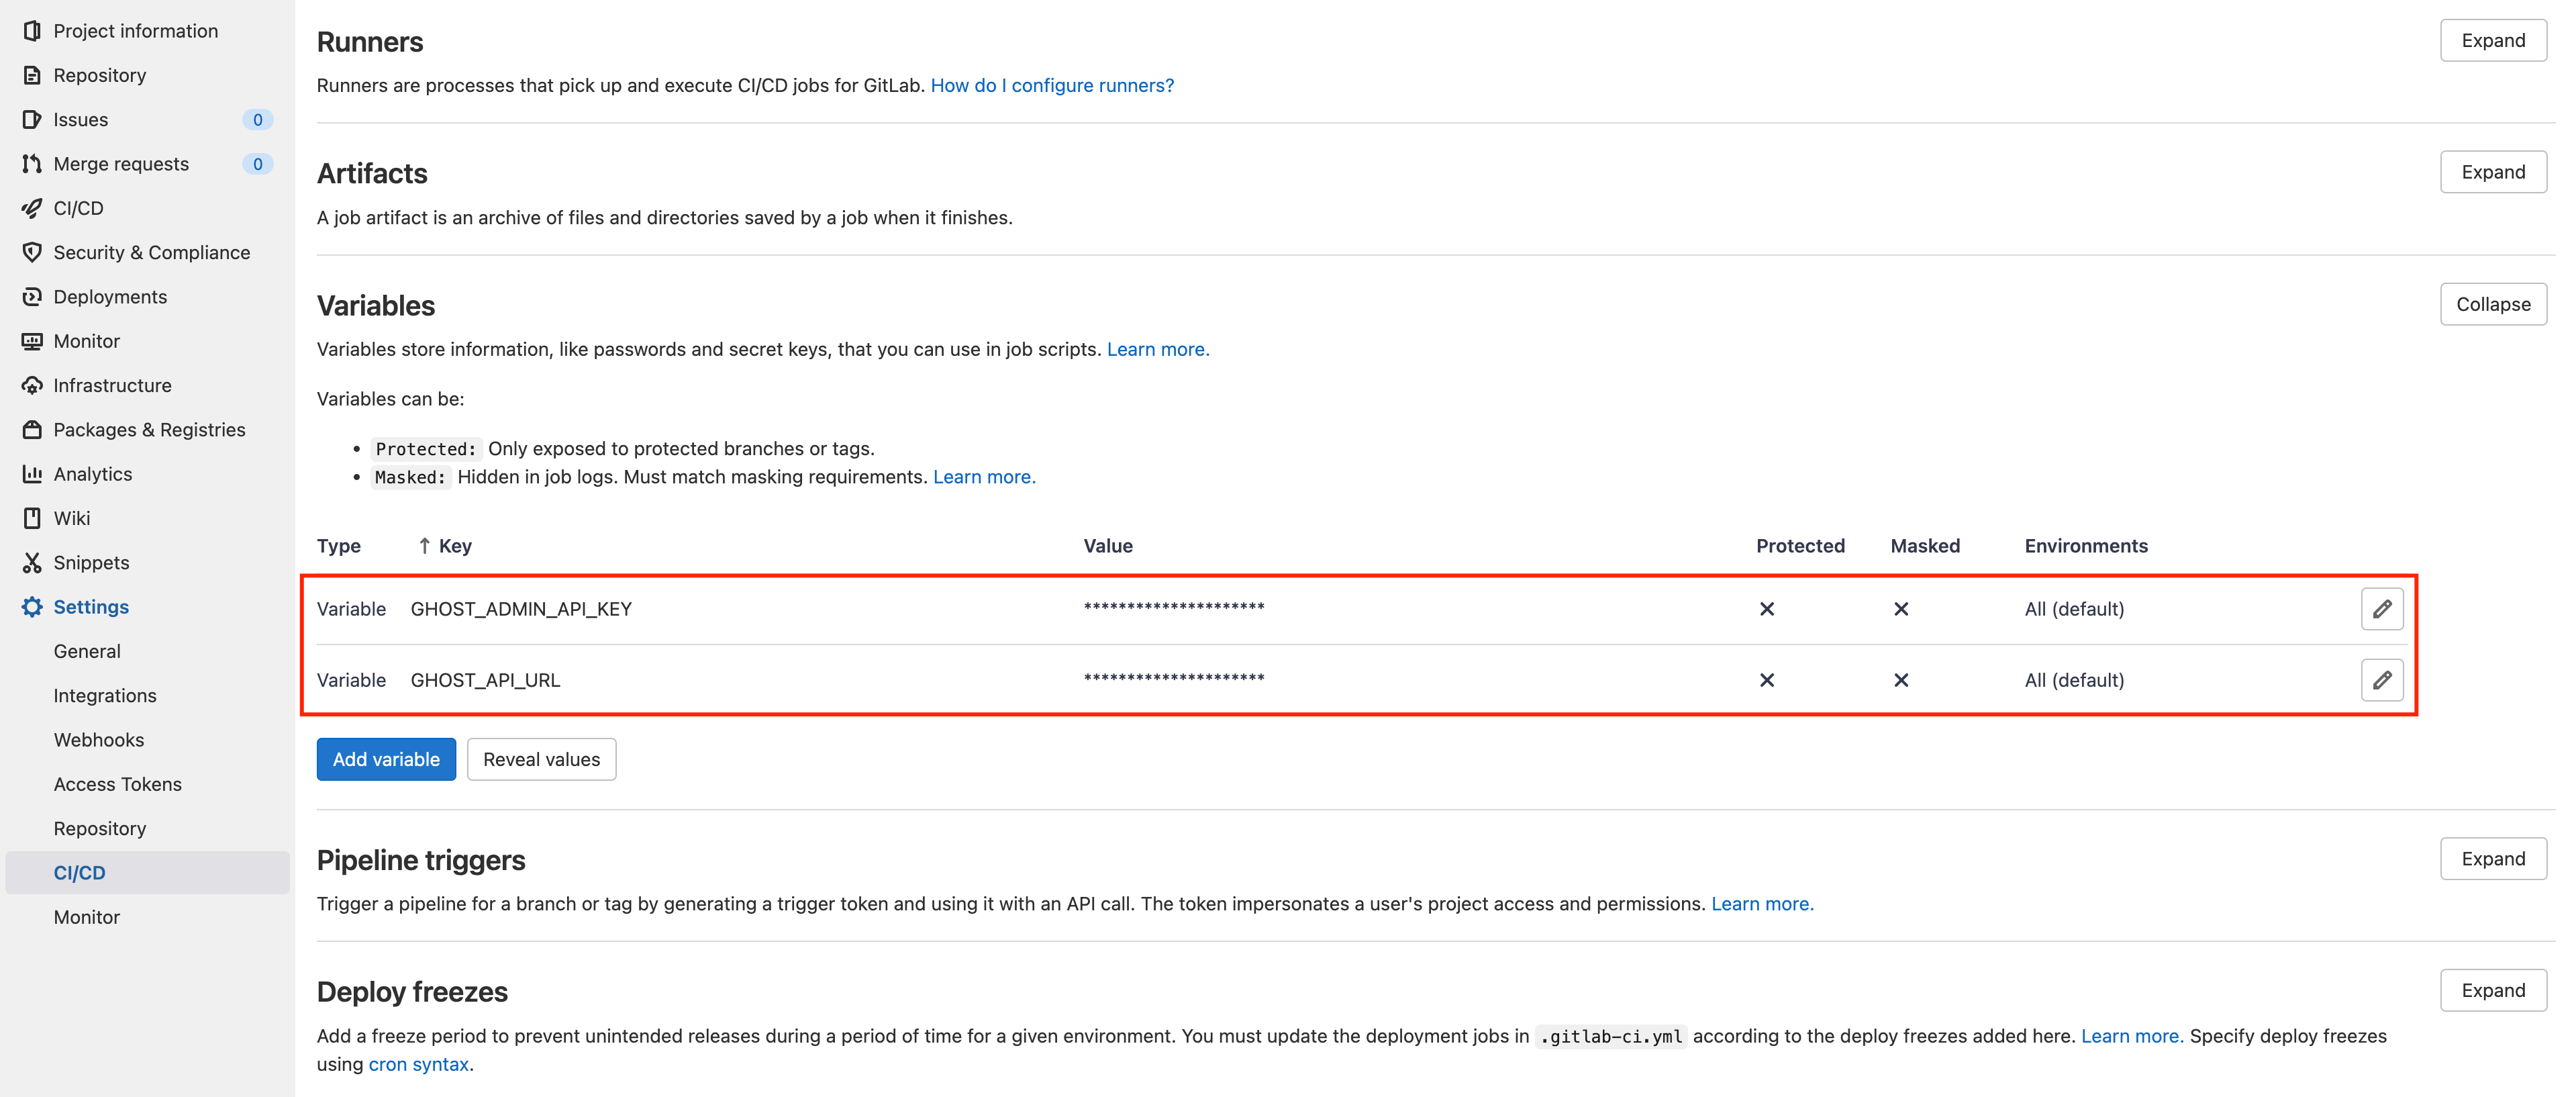Image resolution: width=2576 pixels, height=1097 pixels.
Task: Open Packages & Registries bag icon
Action: click(32, 430)
